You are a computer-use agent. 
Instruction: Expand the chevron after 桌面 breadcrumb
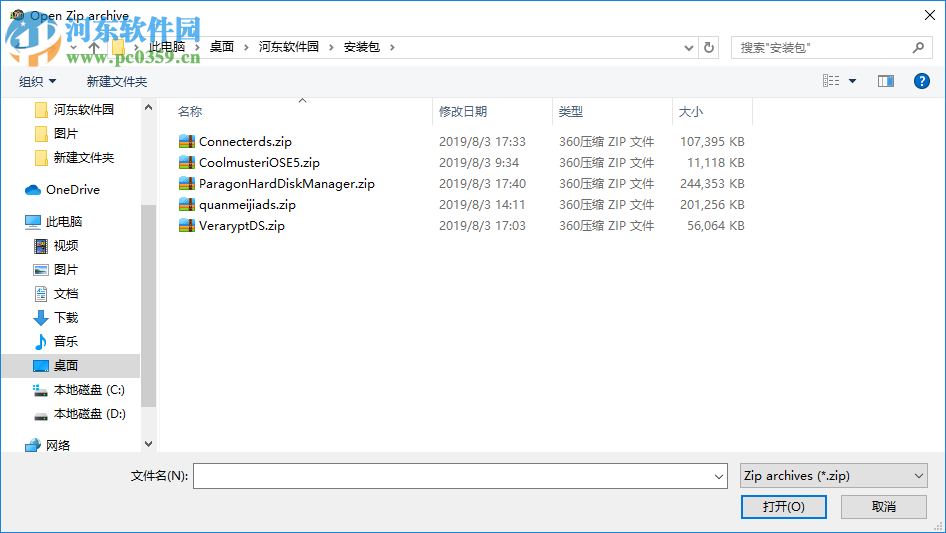coord(246,47)
